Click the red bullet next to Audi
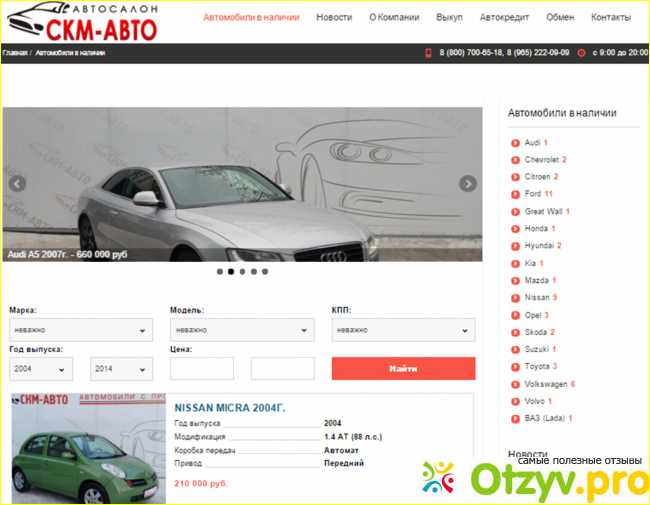 (515, 143)
